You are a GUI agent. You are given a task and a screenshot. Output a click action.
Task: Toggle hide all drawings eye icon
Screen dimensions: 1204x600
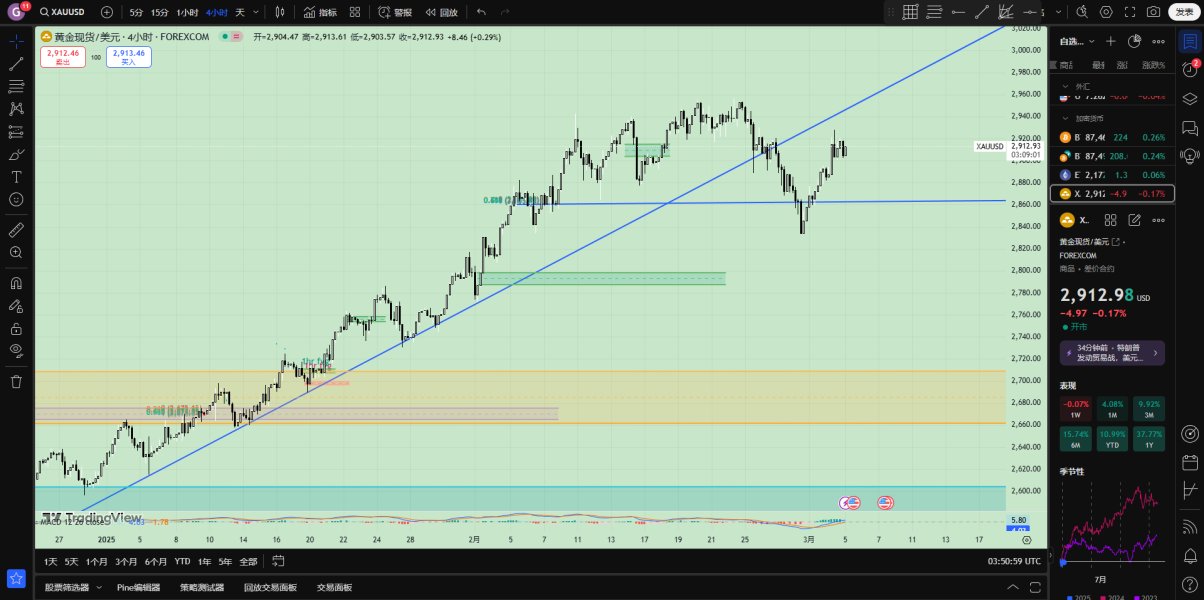click(x=16, y=350)
